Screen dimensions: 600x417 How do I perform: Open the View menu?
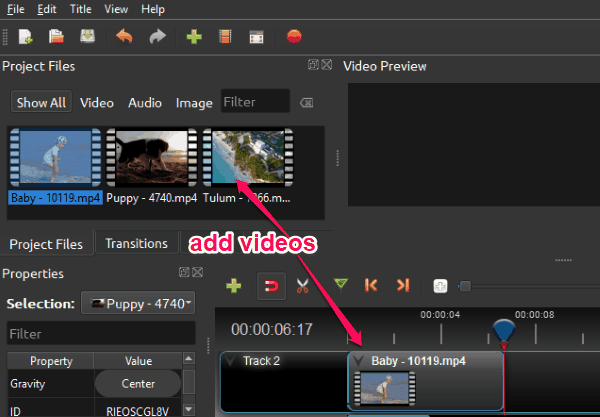pyautogui.click(x=116, y=9)
